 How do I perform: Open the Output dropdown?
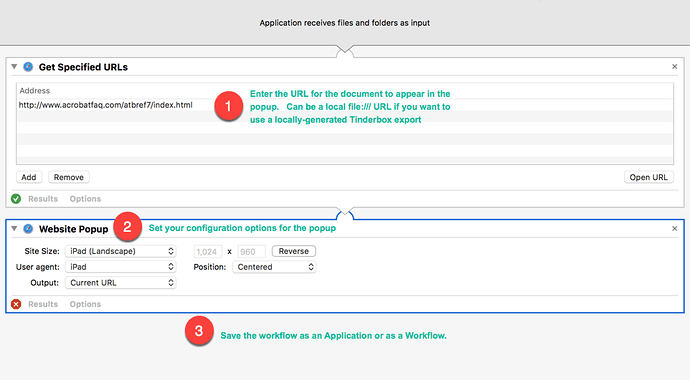(121, 283)
